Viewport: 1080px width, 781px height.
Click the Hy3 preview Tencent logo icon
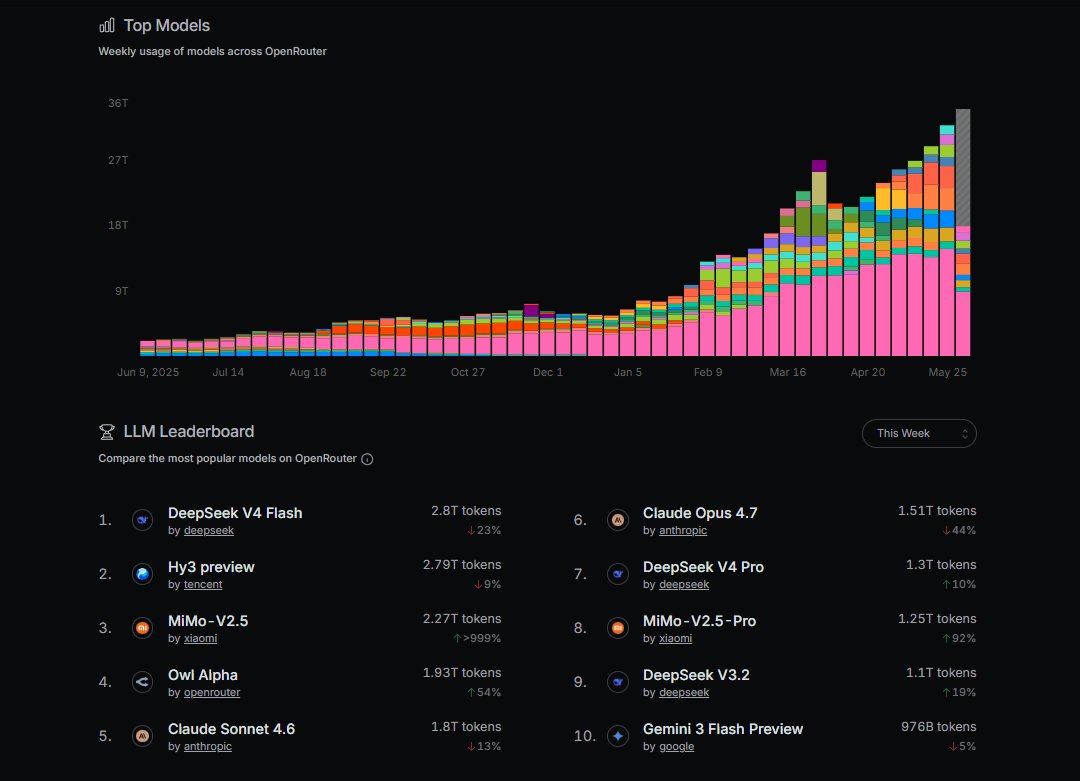pos(143,574)
